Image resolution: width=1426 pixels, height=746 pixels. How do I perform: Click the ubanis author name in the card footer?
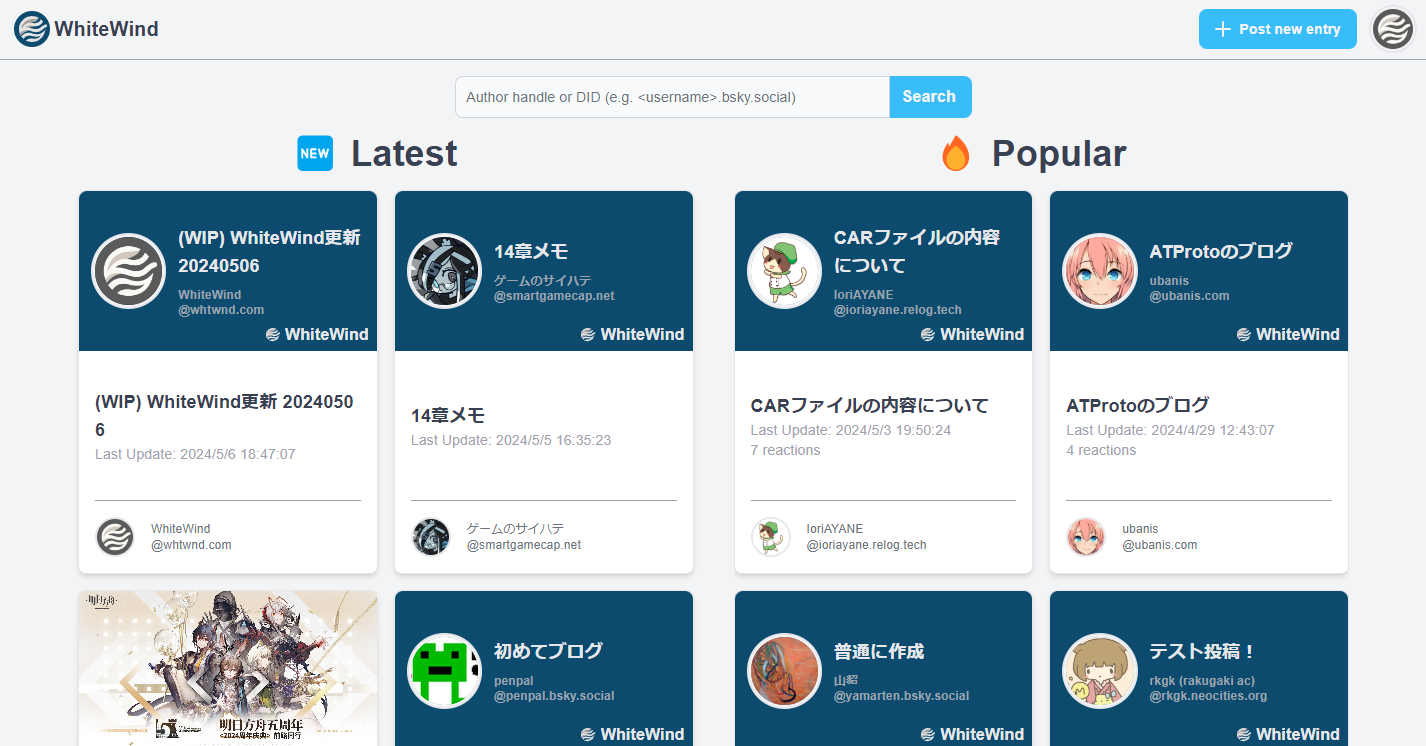1140,529
